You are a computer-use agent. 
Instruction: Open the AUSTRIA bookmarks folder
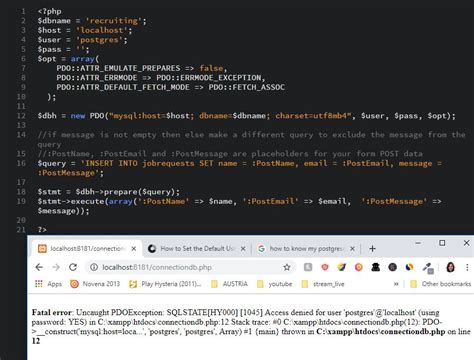(230, 284)
